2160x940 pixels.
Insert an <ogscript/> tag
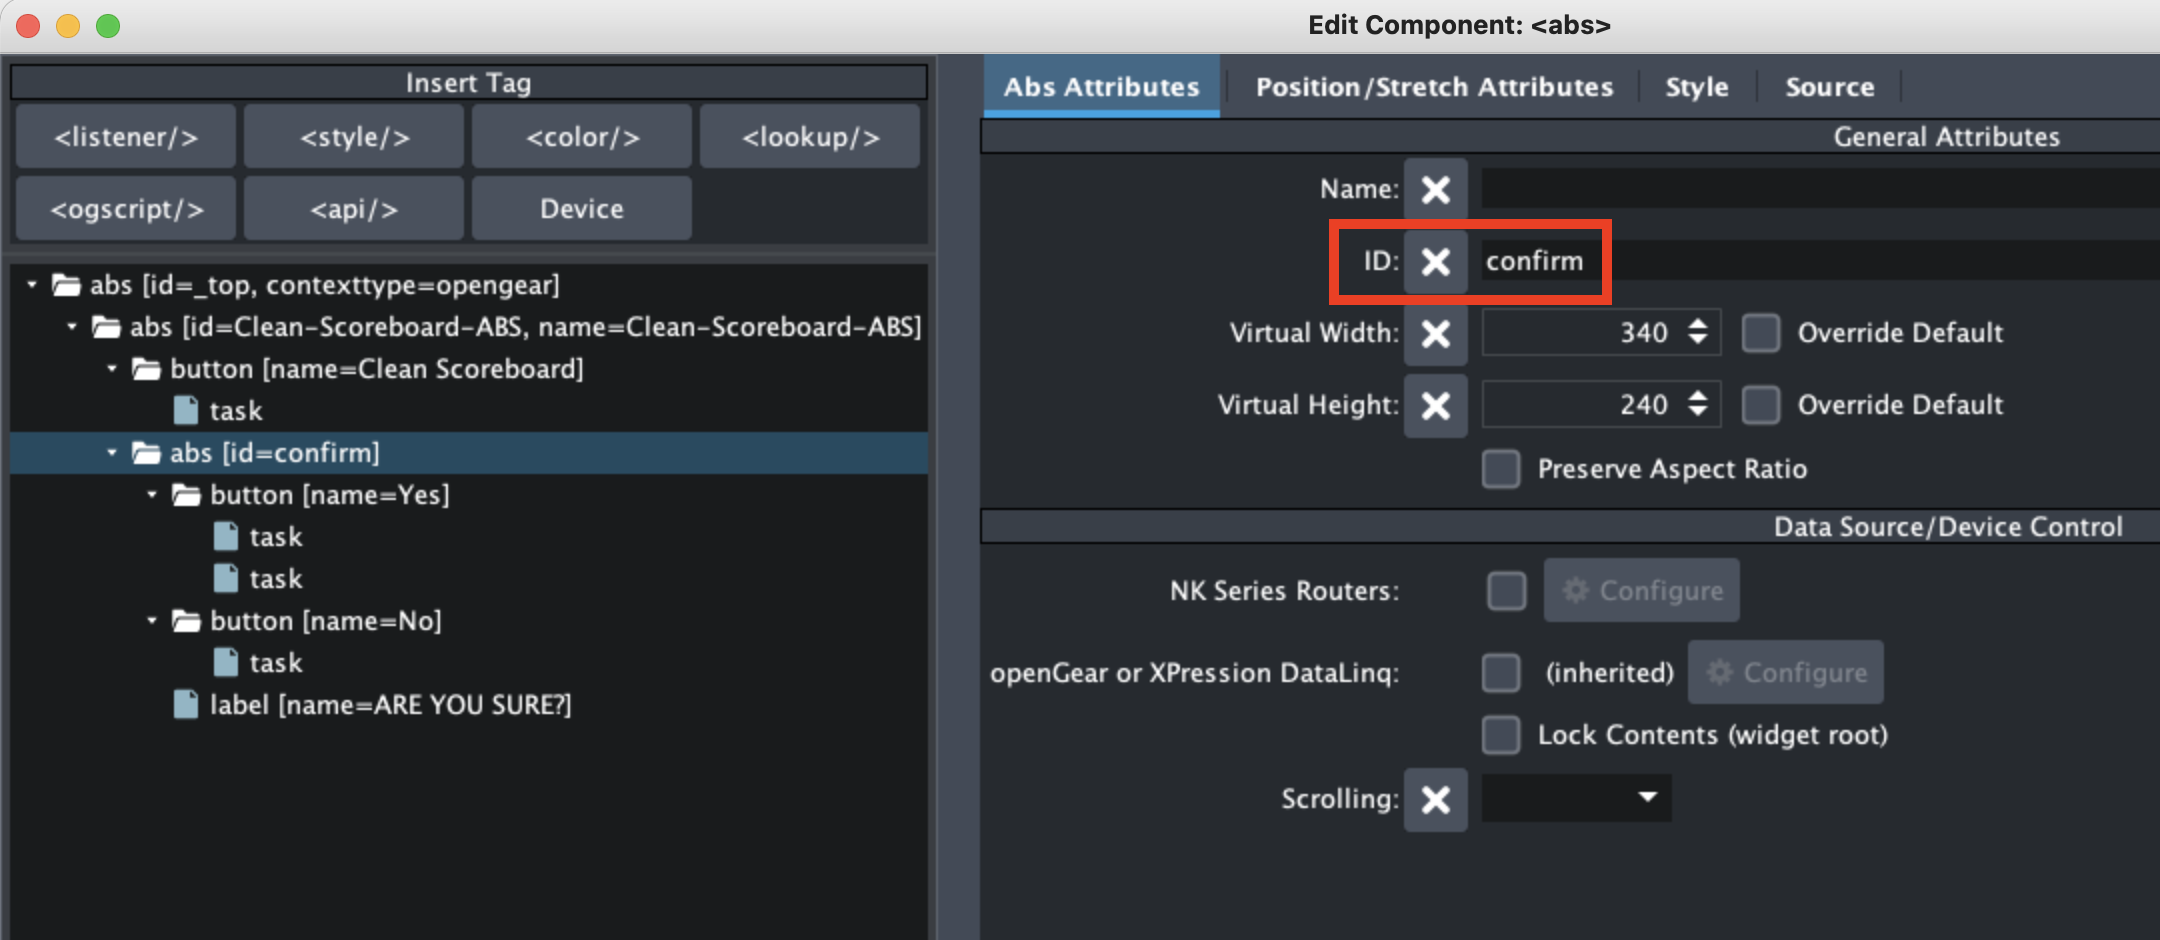pos(126,209)
